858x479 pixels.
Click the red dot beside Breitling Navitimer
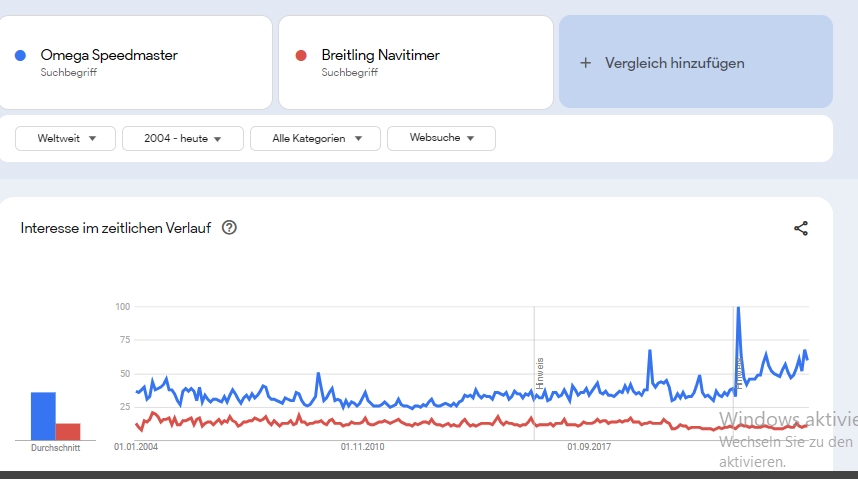[x=301, y=56]
